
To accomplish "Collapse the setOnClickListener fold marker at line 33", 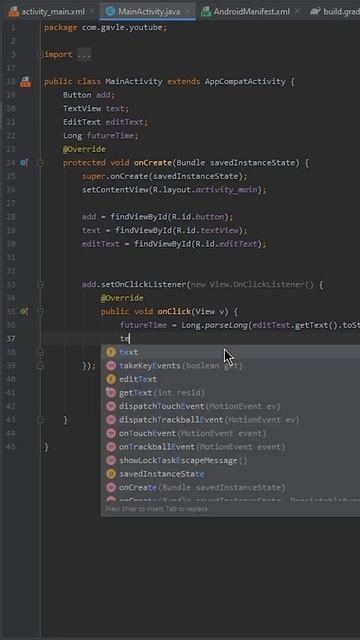I will pos(40,284).
